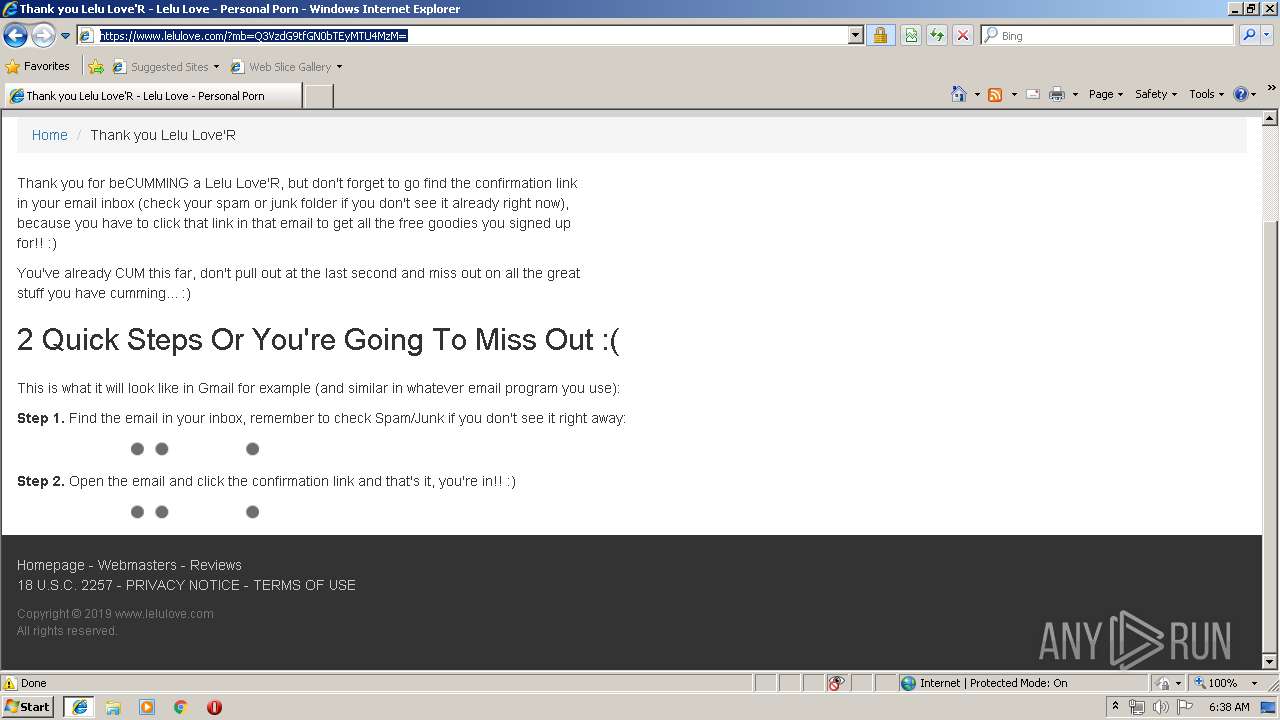Open the Safety menu
The height and width of the screenshot is (720, 1280).
pos(1155,94)
